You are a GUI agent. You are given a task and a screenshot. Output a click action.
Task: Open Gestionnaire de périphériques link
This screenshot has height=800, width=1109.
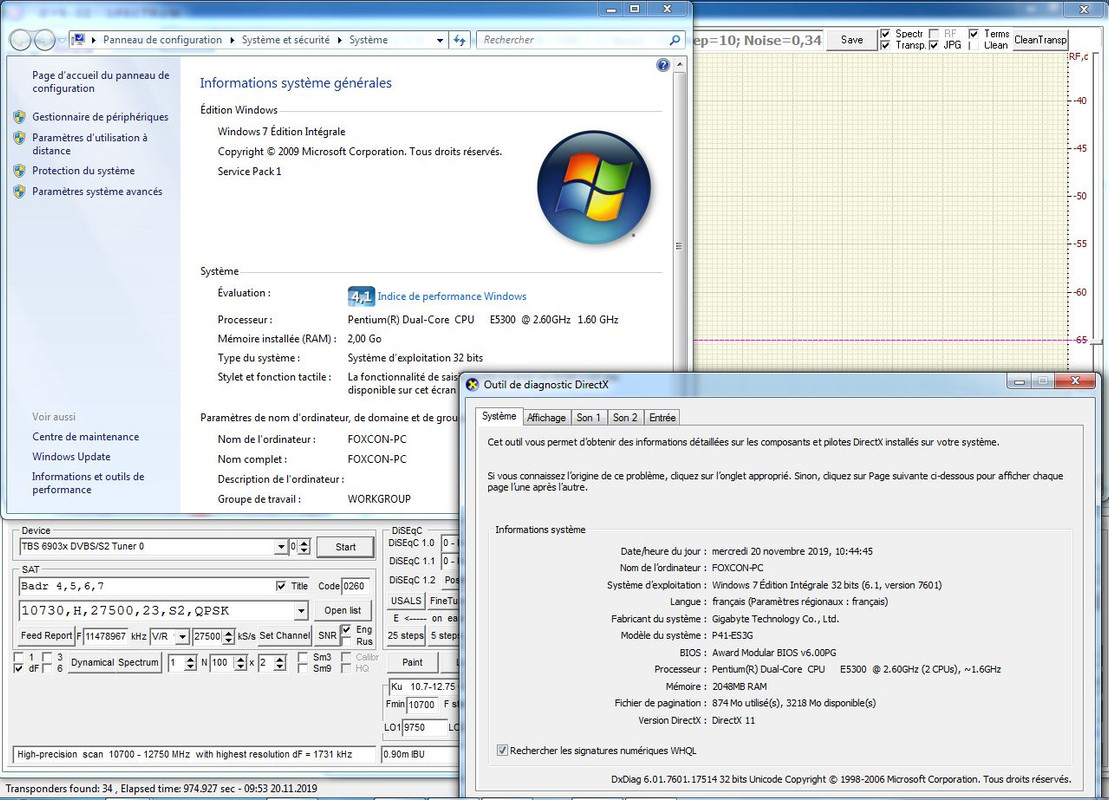(x=100, y=117)
